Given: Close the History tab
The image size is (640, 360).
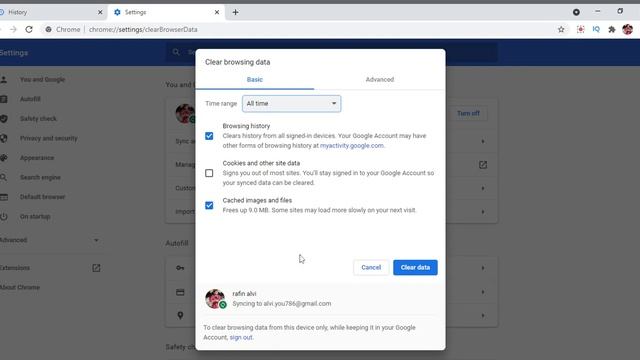Looking at the screenshot, I should click(100, 12).
